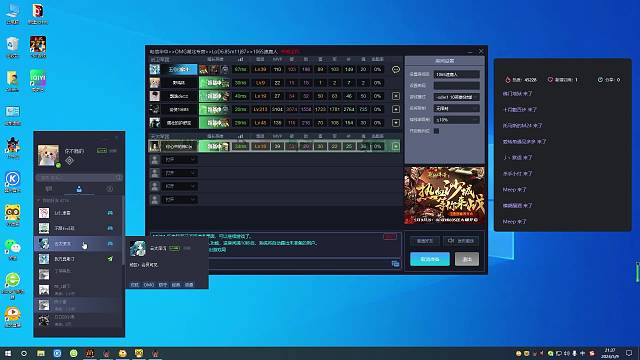Screen dimensions: 640x360
Task: Open the bottom empty slot dropdown in team two
Action: [x=180, y=200]
